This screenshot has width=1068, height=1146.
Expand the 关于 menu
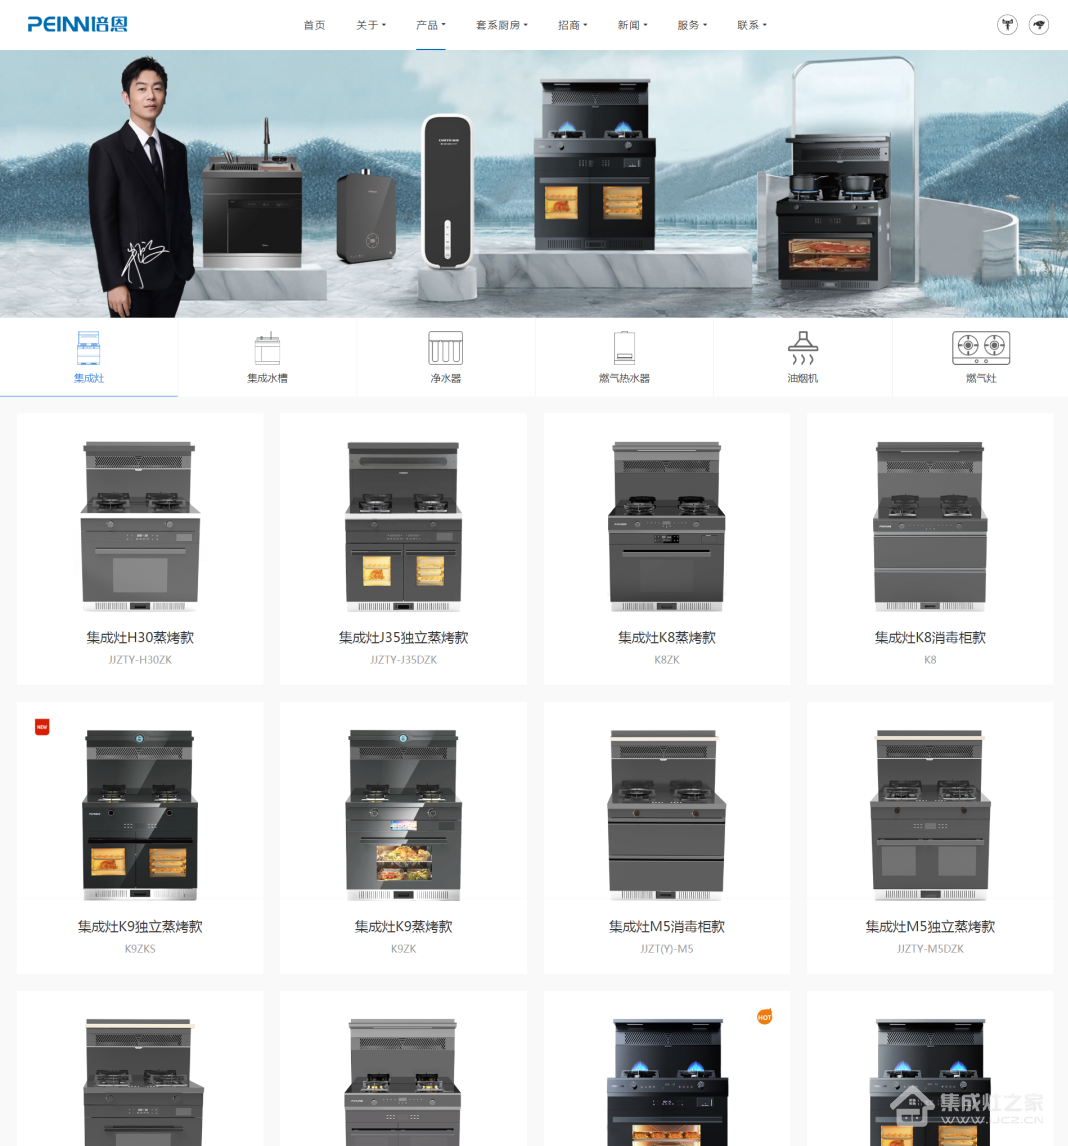click(371, 25)
